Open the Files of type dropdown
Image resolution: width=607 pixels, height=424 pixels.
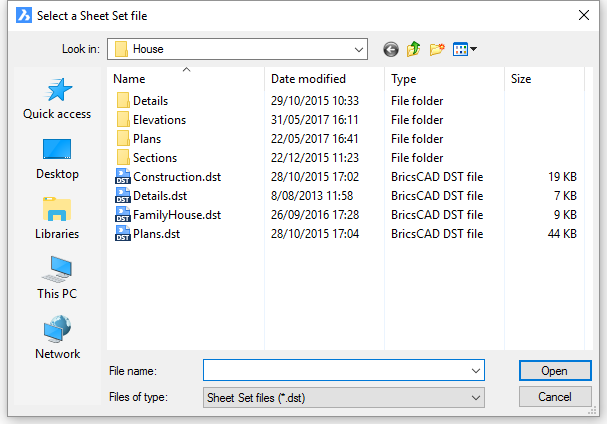pos(474,398)
